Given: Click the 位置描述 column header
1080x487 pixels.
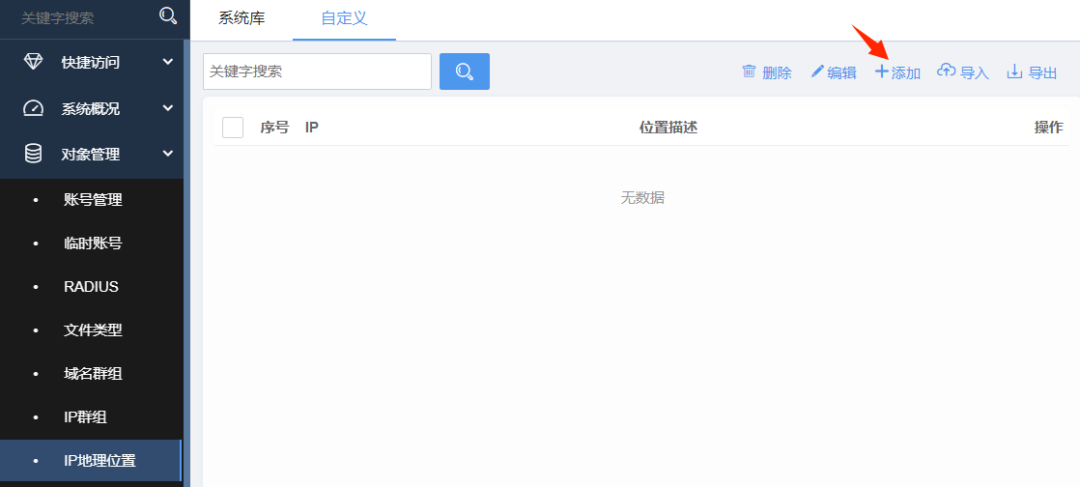Looking at the screenshot, I should pyautogui.click(x=668, y=127).
